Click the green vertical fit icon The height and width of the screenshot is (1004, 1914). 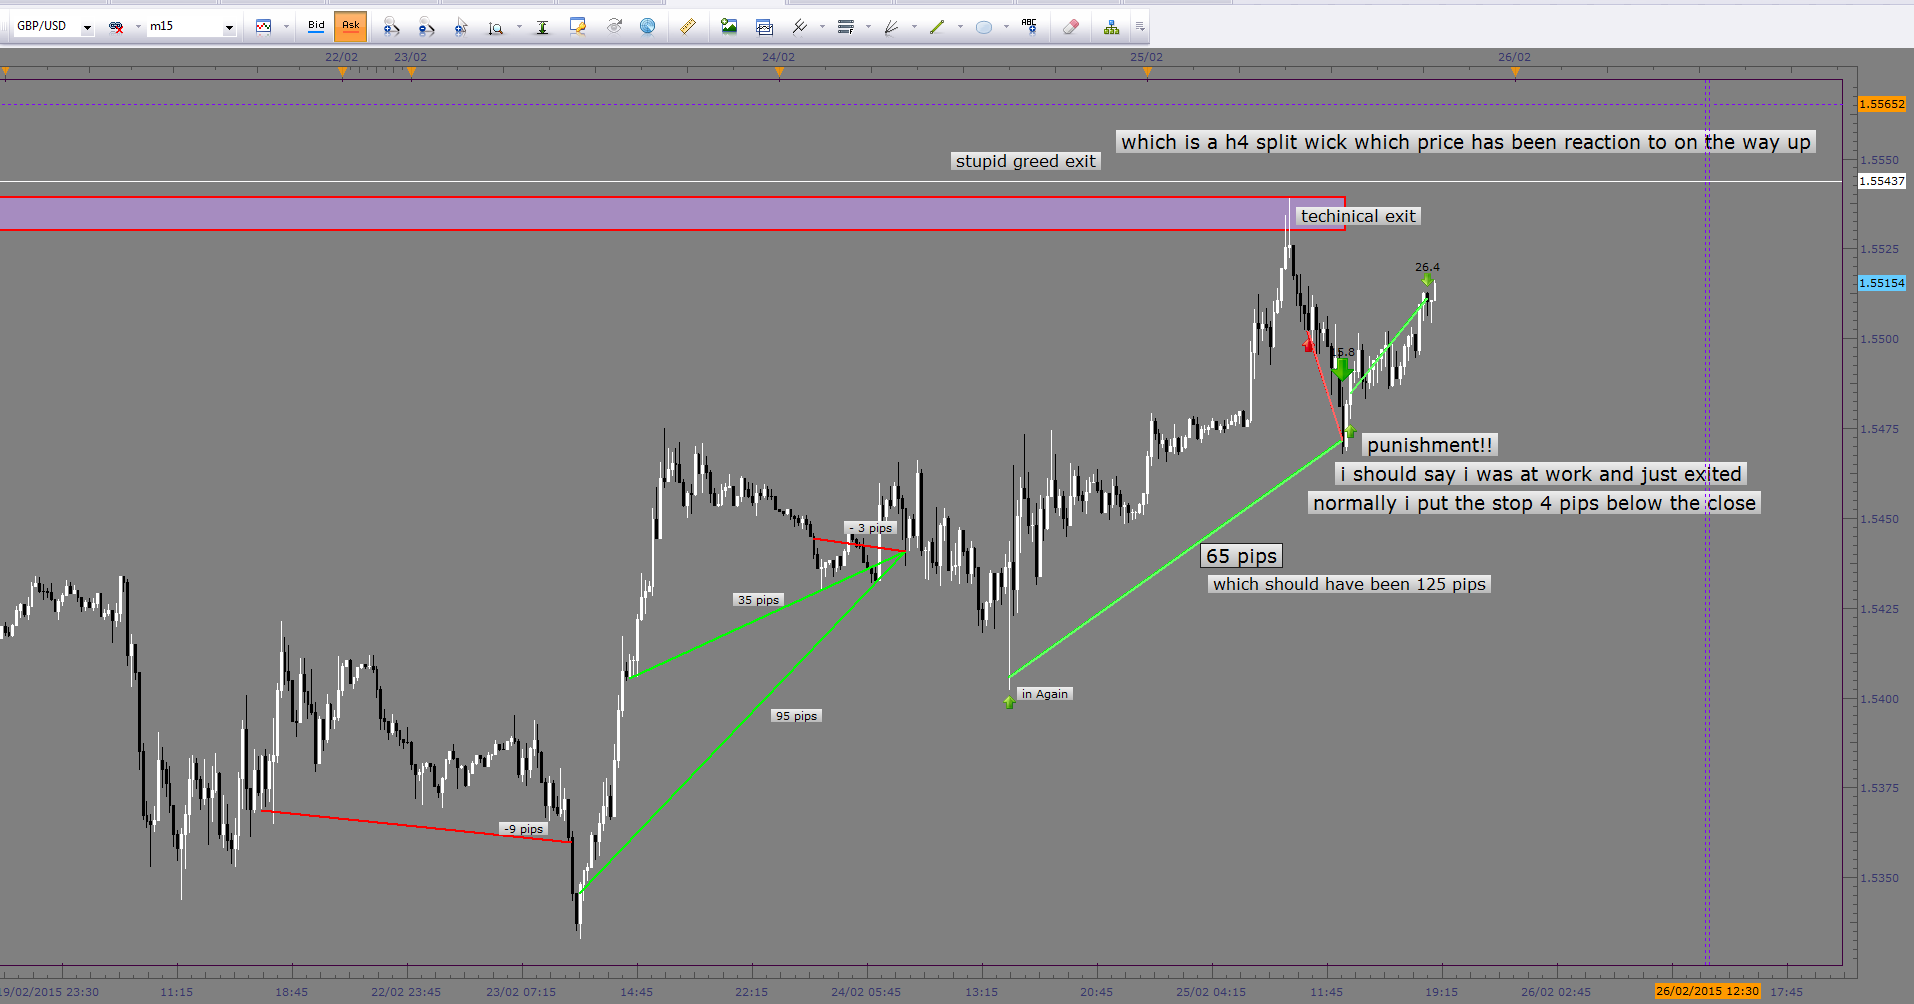coord(542,27)
